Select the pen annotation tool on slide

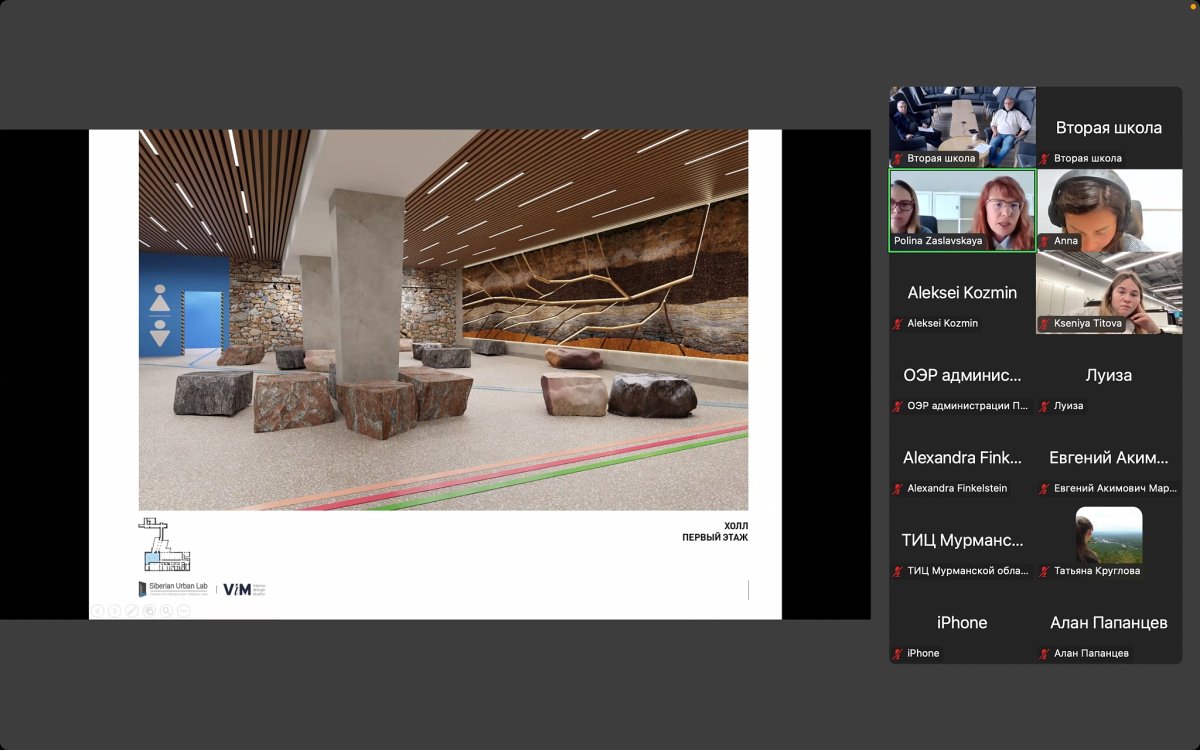tap(132, 610)
